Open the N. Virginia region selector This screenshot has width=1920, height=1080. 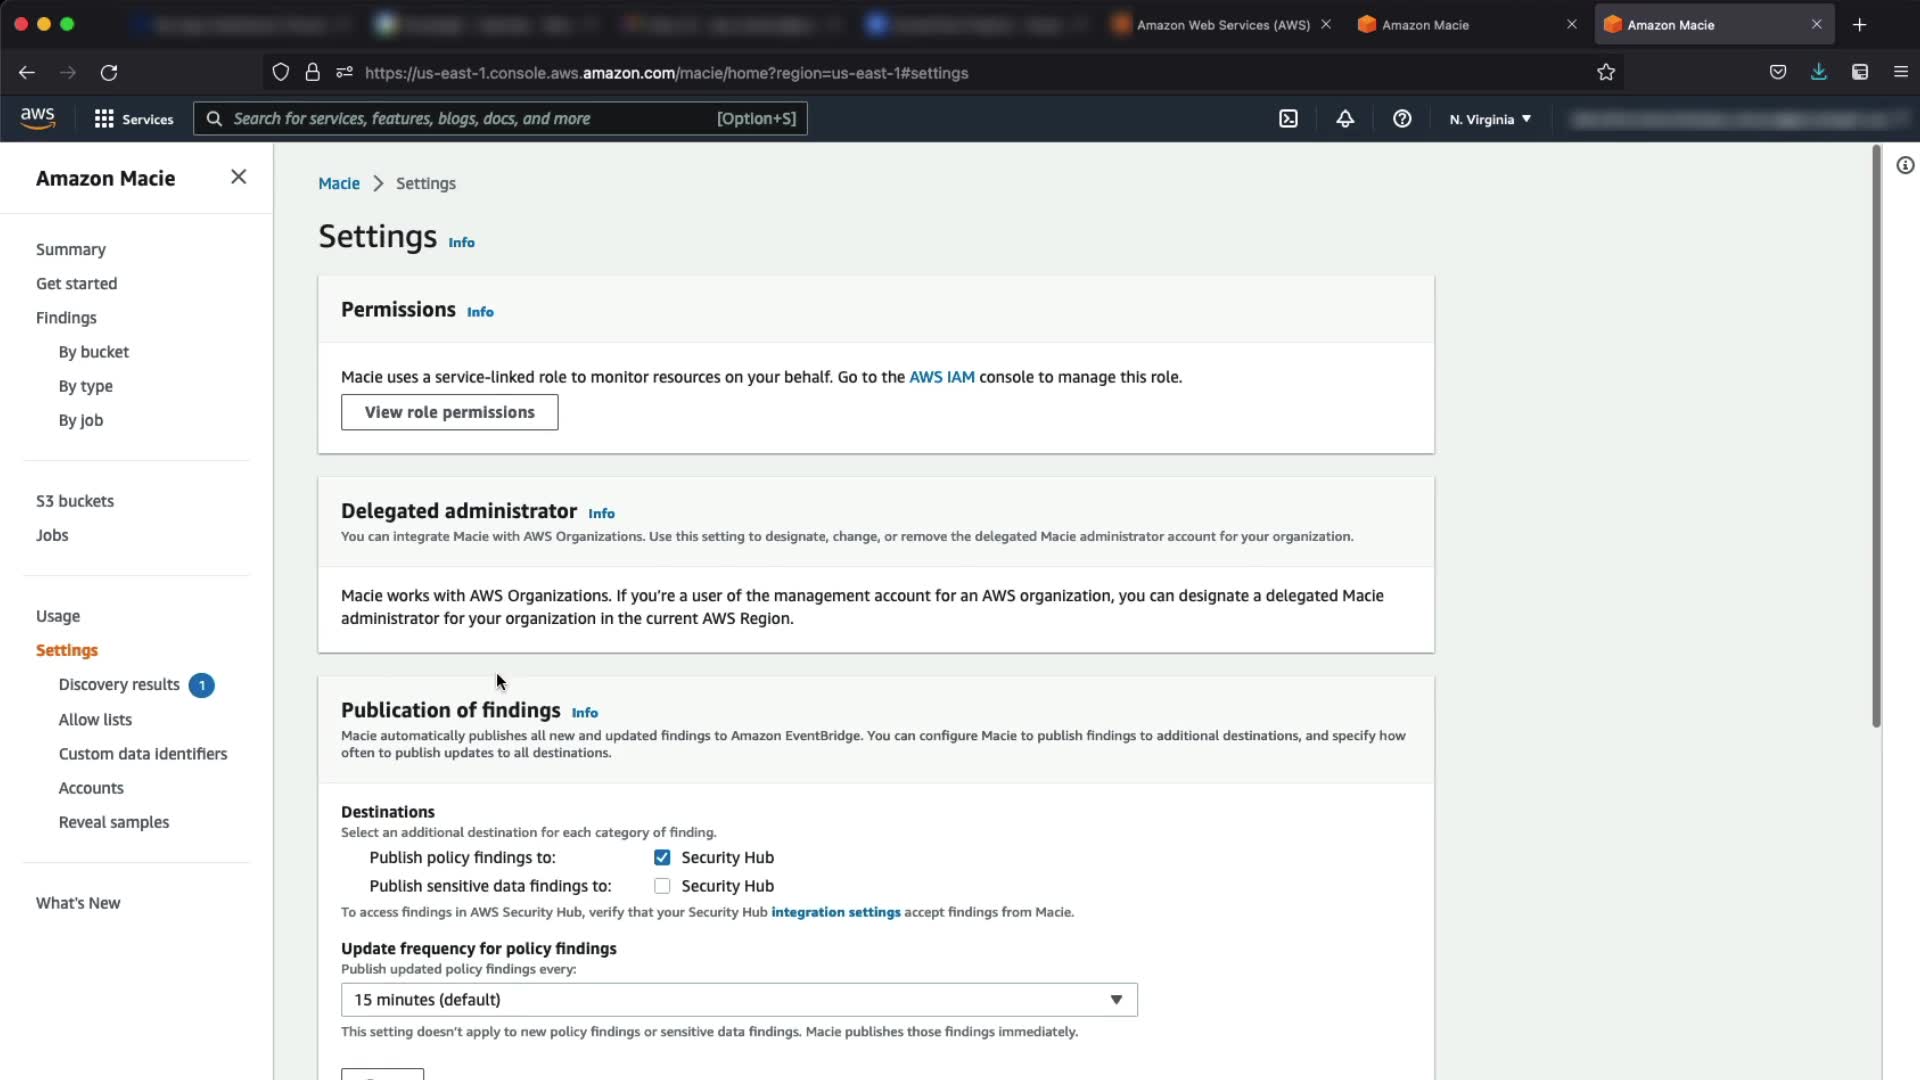click(1490, 119)
